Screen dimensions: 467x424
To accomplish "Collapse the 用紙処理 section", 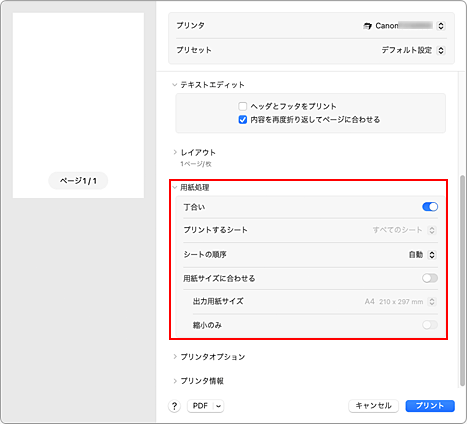I will (x=175, y=187).
